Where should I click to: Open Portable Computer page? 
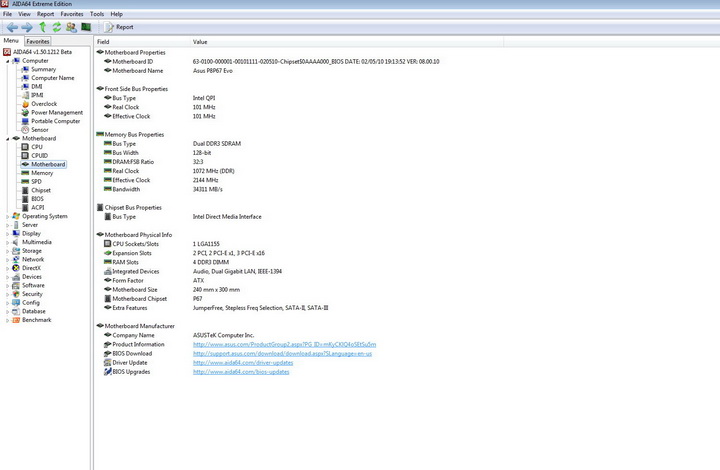point(56,121)
